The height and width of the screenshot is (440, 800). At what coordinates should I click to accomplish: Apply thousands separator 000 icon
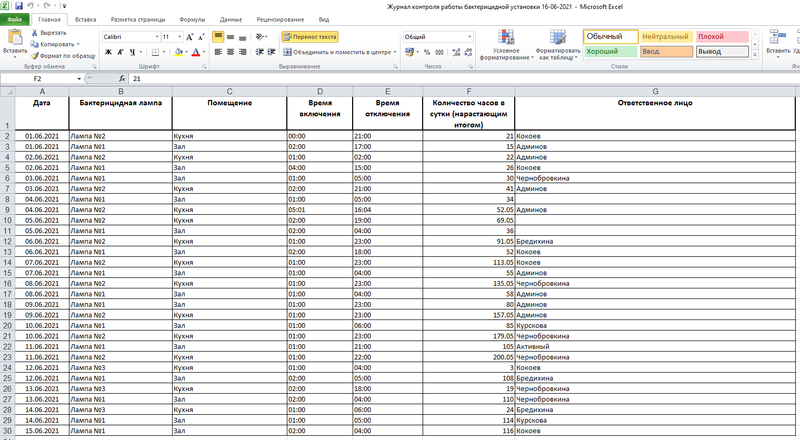tap(439, 52)
